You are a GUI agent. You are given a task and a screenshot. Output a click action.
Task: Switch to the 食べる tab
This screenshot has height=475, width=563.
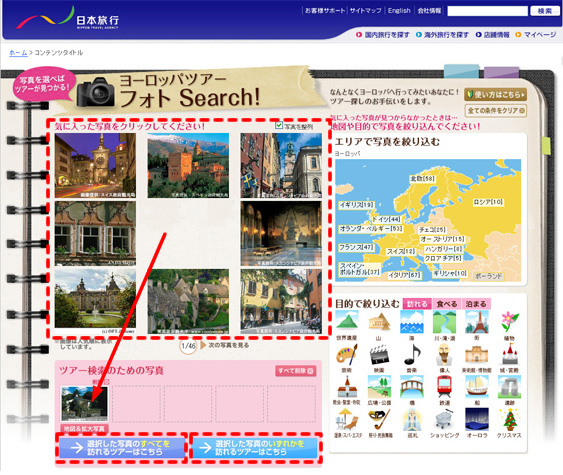point(447,304)
